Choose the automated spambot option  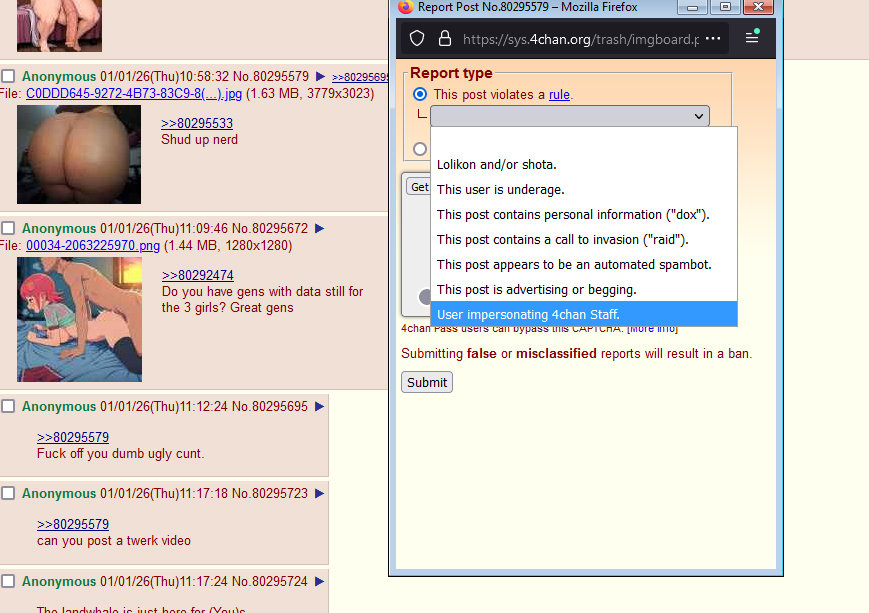(x=584, y=264)
